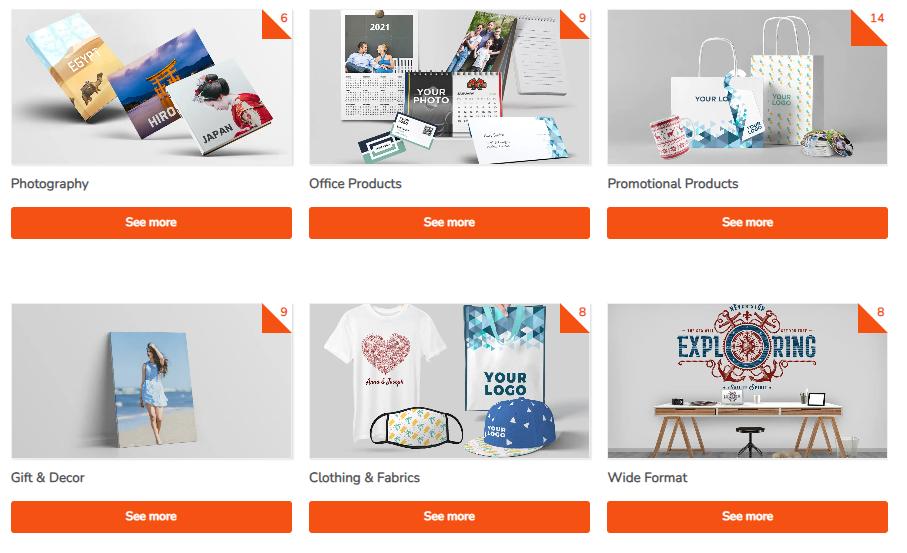Click the orange corner badge showing 6
Screen dimensions: 907x553
(281, 20)
